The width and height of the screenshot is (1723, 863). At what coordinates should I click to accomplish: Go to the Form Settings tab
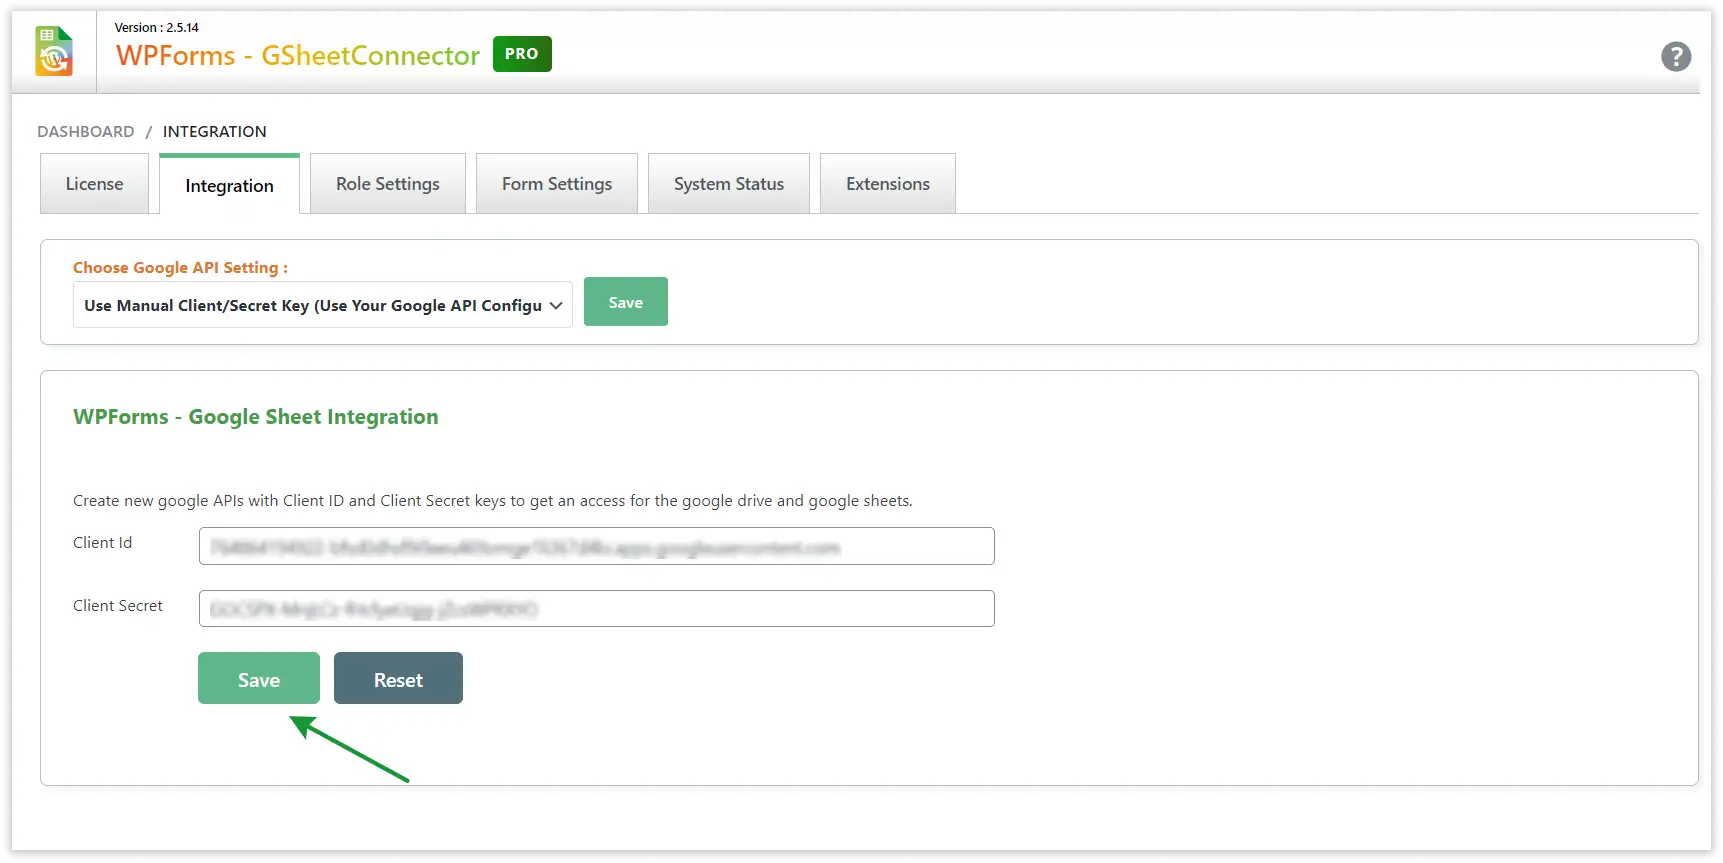coord(557,184)
